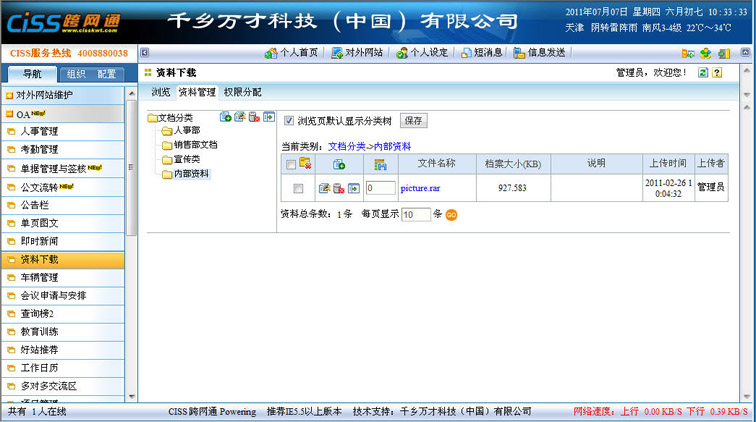Click the add file icon in table header
The height and width of the screenshot is (422, 756).
339,164
